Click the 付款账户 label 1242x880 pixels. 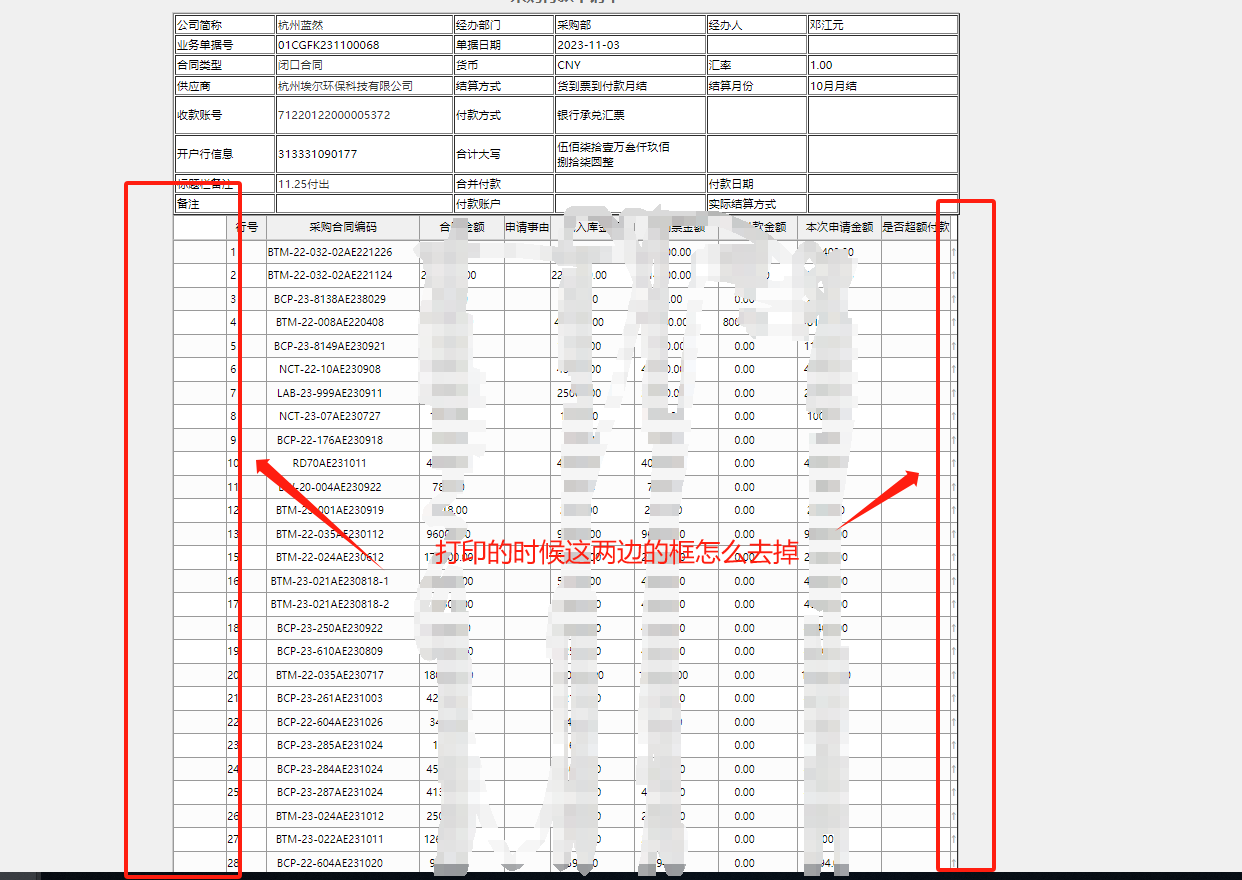[x=479, y=204]
